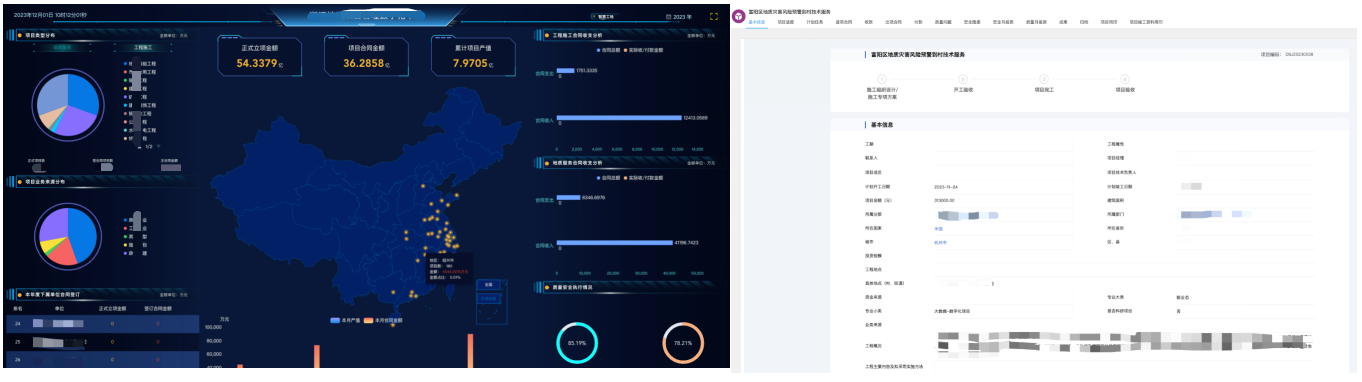Click the purple app logo in project window
Image resolution: width=1362 pixels, height=382 pixels.
[x=738, y=16]
